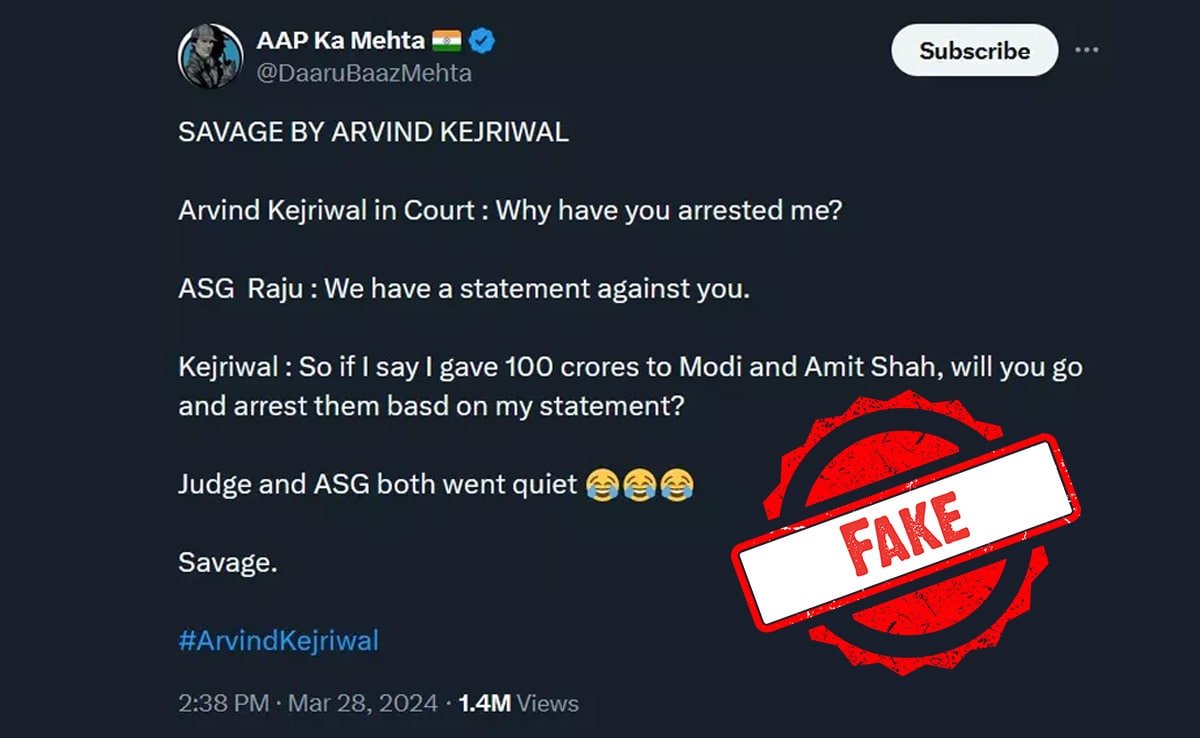Screen dimensions: 1200x738
Task: Open the AAP Ka Mehta profile avatar
Action: click(x=211, y=56)
